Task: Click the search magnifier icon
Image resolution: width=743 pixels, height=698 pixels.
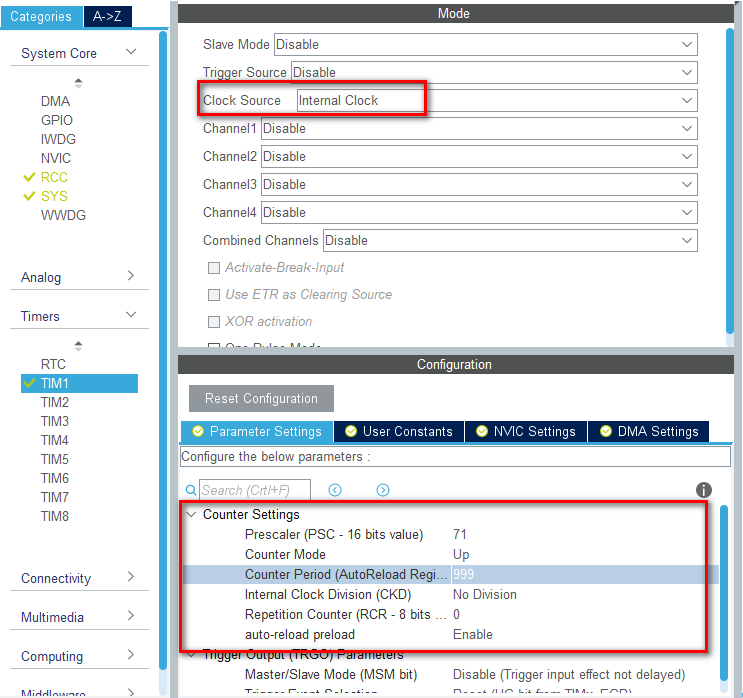Action: (190, 490)
